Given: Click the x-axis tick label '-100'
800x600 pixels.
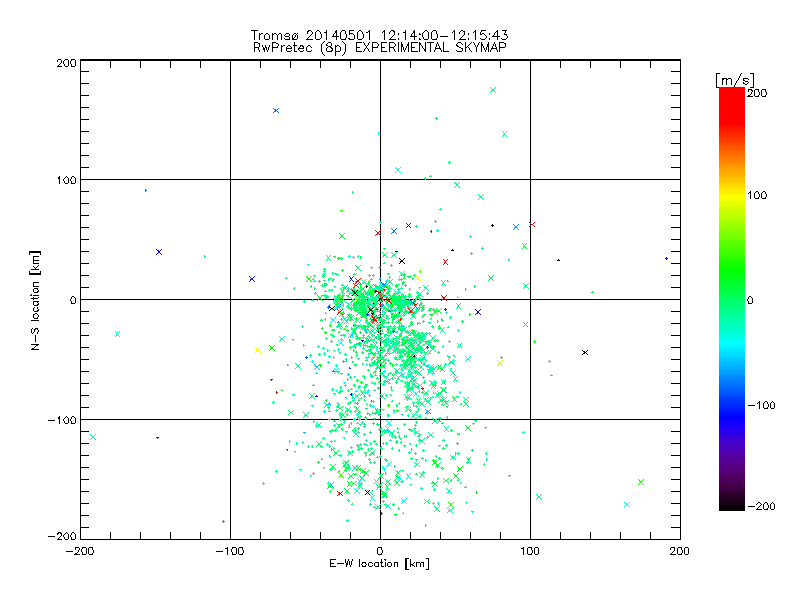Looking at the screenshot, I should tap(230, 551).
